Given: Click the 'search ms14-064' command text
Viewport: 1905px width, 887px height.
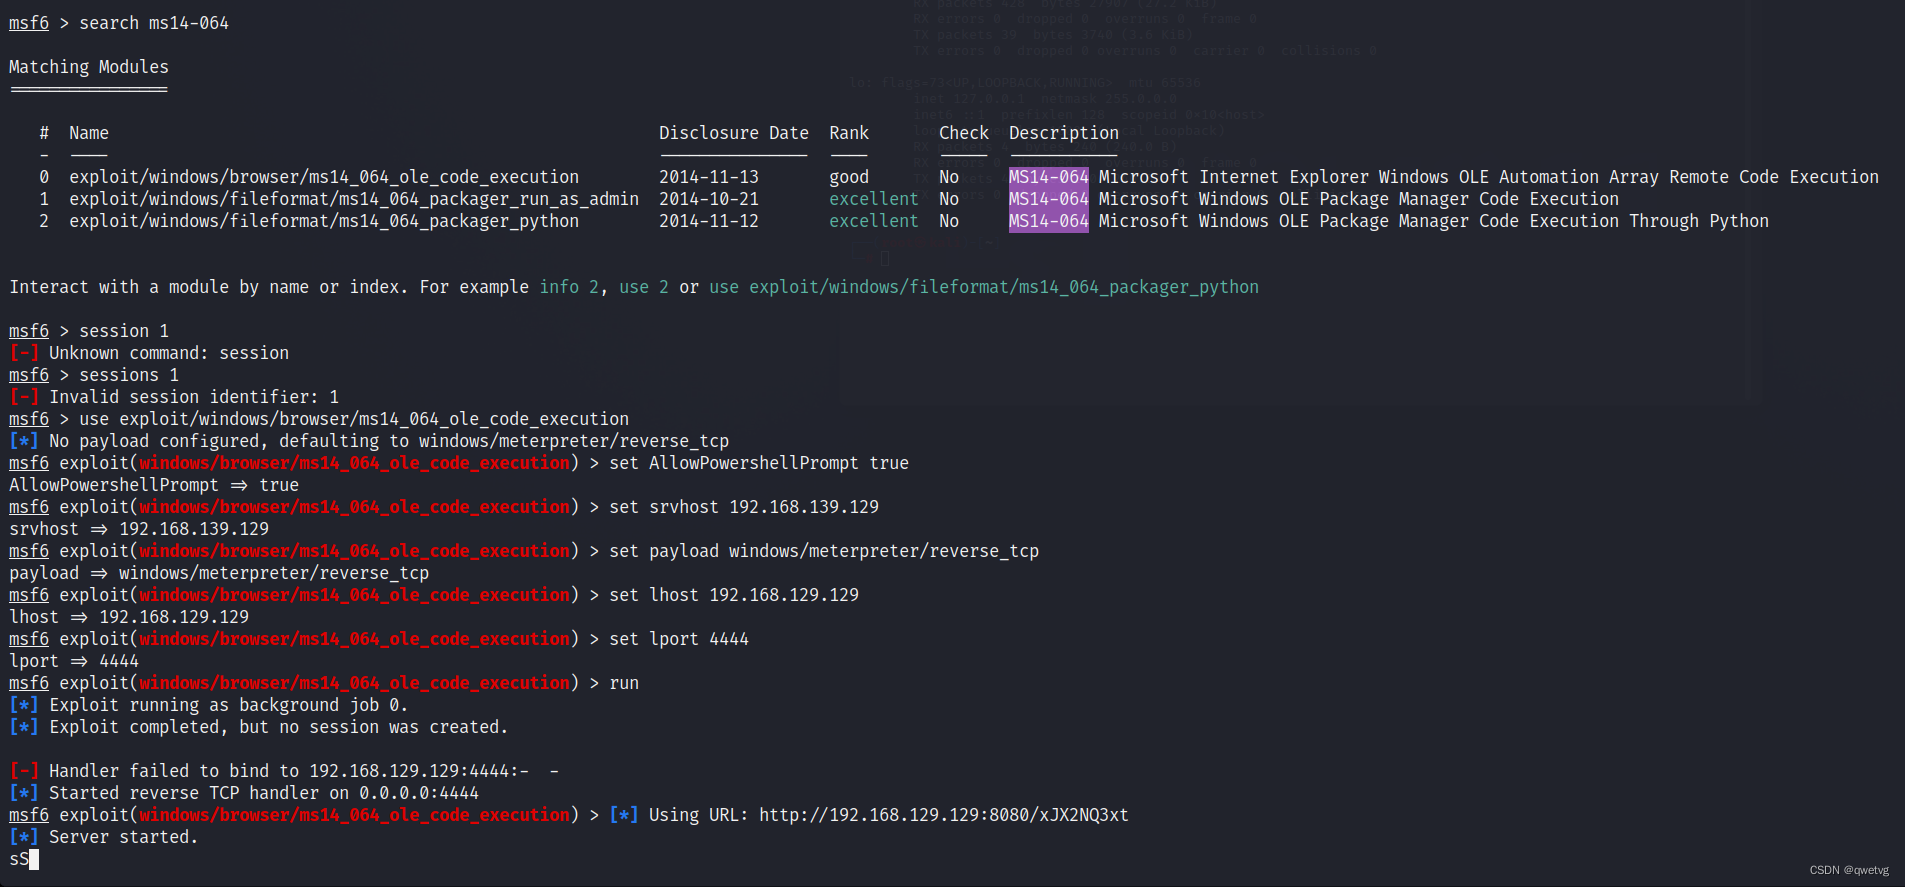Looking at the screenshot, I should (x=154, y=23).
